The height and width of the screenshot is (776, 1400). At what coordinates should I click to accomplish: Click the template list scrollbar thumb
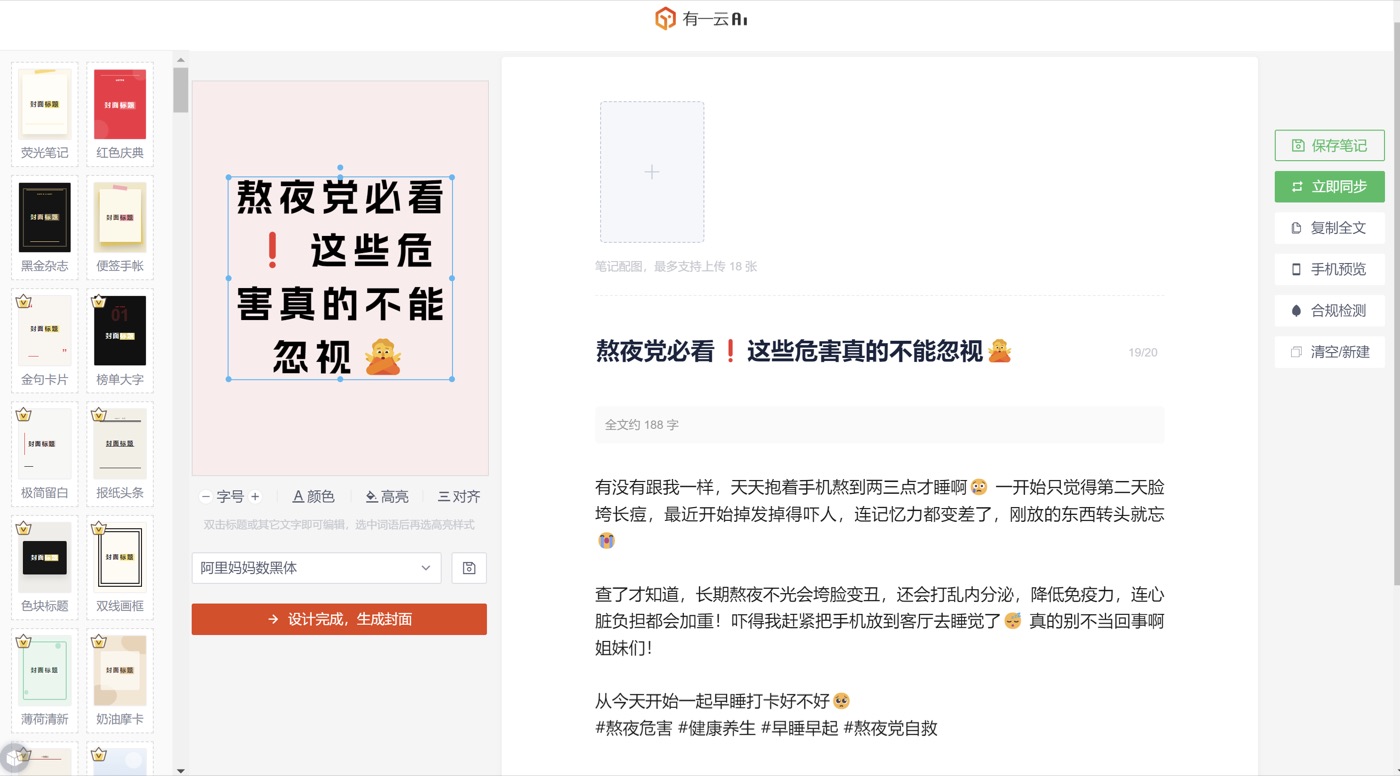coord(180,90)
